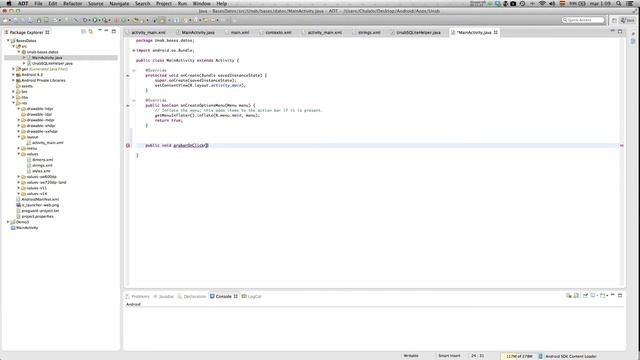
Task: Select the assets folder
Action: (x=27, y=86)
